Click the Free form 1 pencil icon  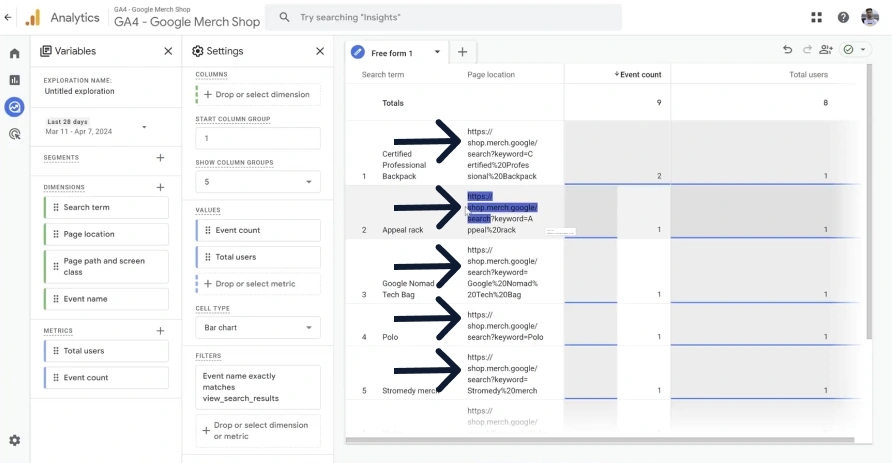(x=358, y=52)
